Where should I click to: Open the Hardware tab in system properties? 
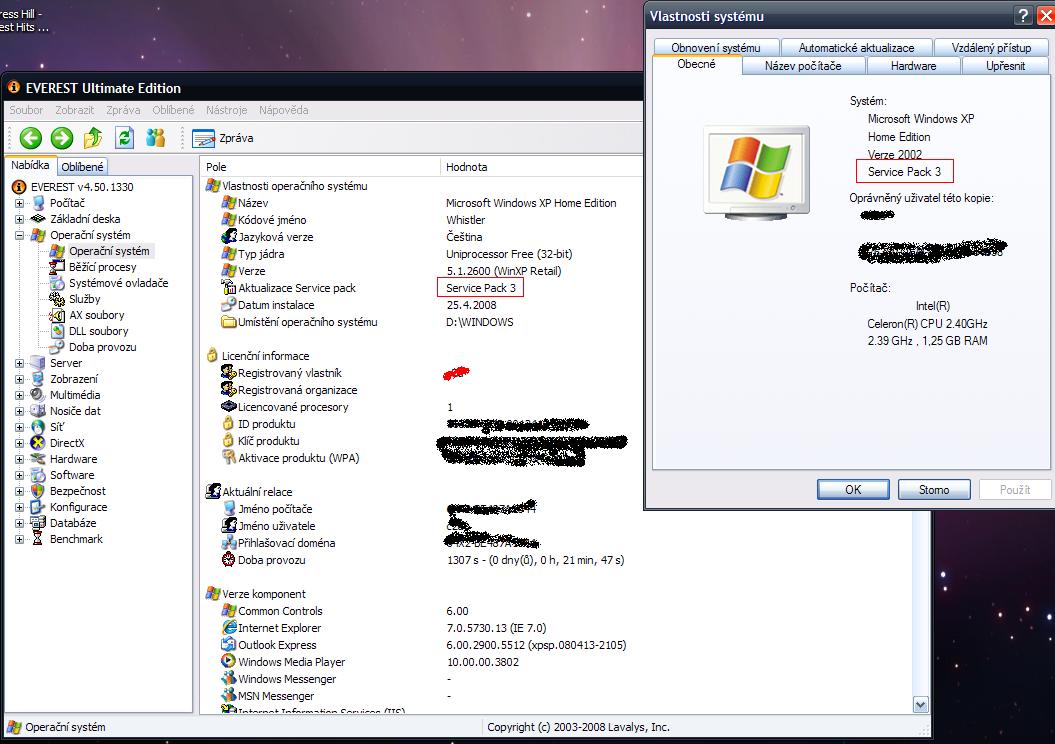tap(913, 66)
